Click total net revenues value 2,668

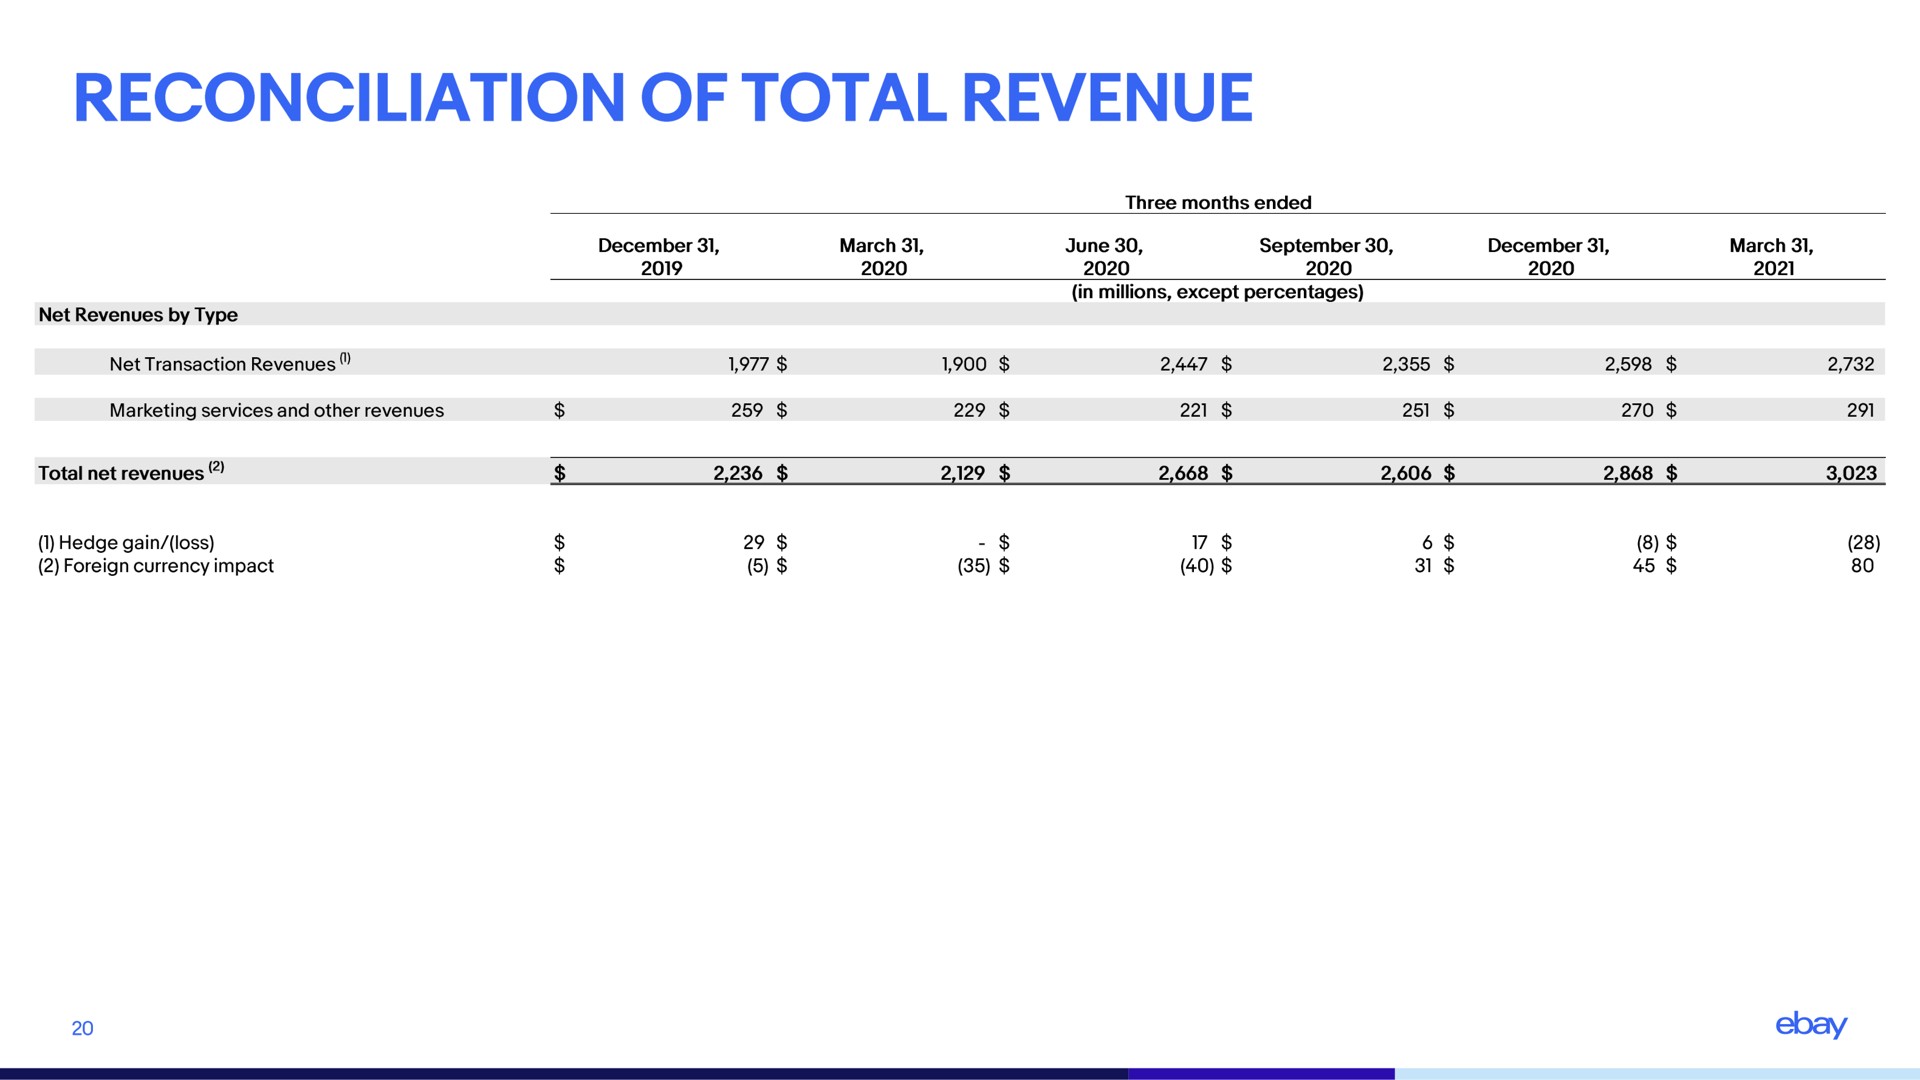pyautogui.click(x=1183, y=473)
